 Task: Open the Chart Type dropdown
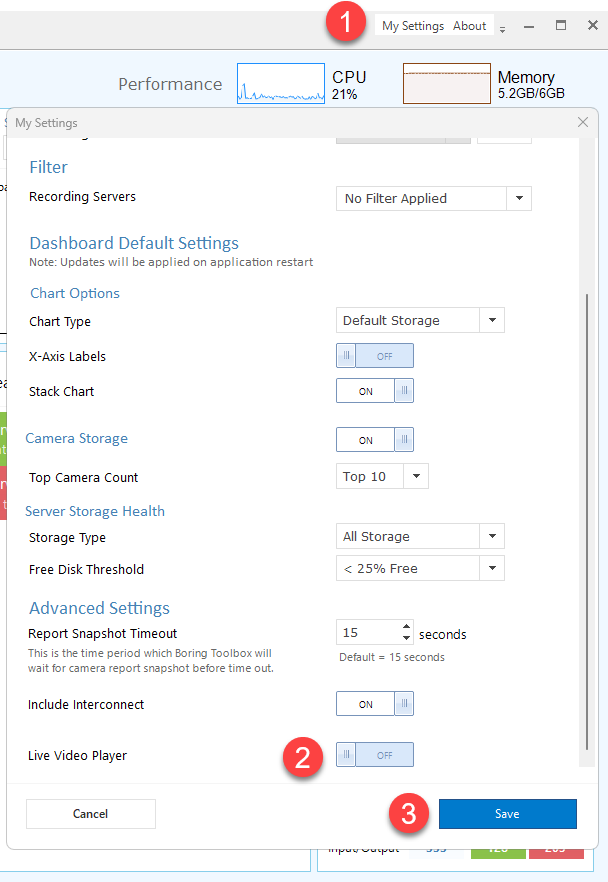pos(492,320)
